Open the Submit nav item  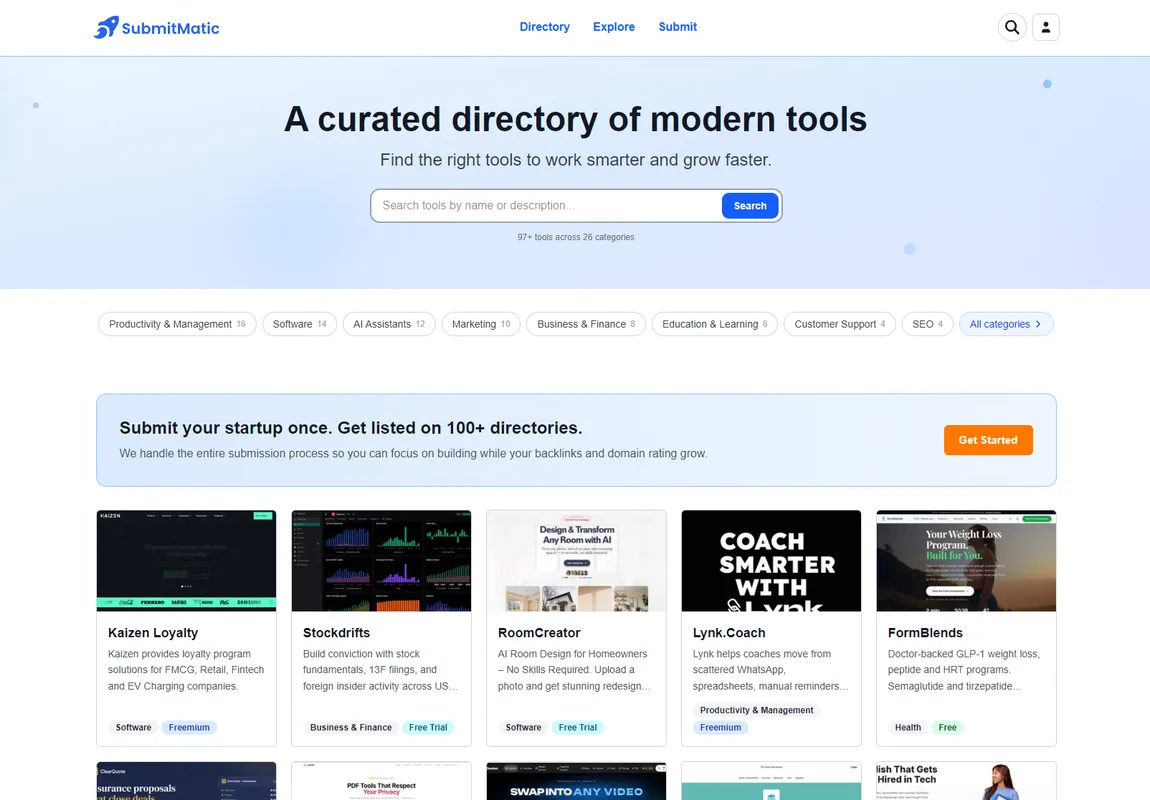coord(678,26)
